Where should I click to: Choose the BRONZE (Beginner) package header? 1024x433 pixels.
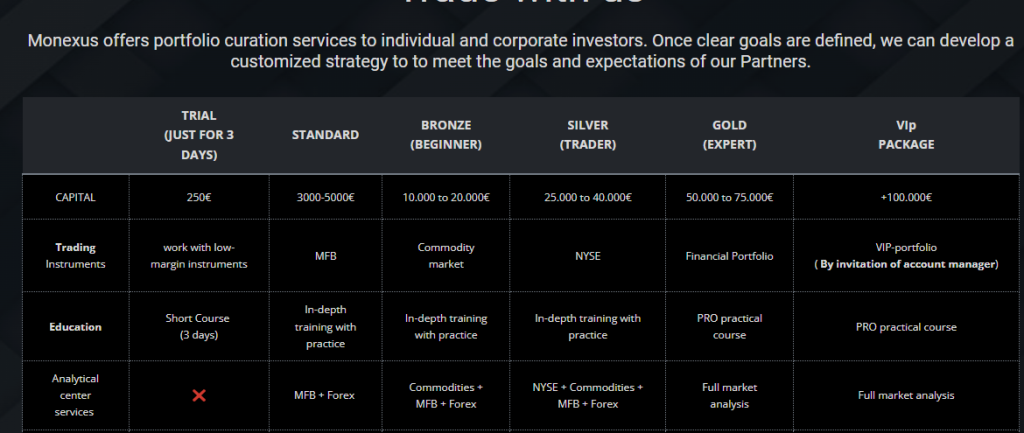pos(446,135)
